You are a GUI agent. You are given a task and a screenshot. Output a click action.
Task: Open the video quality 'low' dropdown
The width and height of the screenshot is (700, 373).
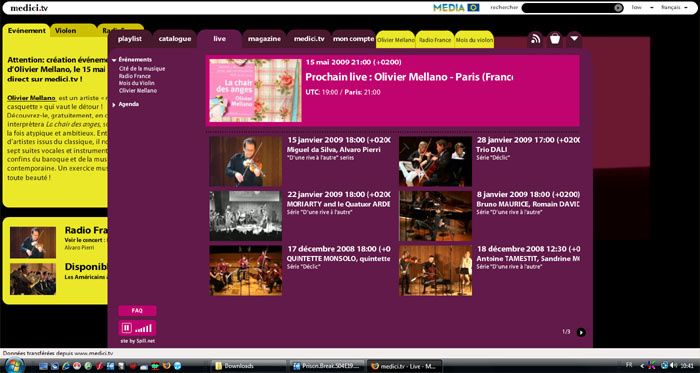(642, 8)
